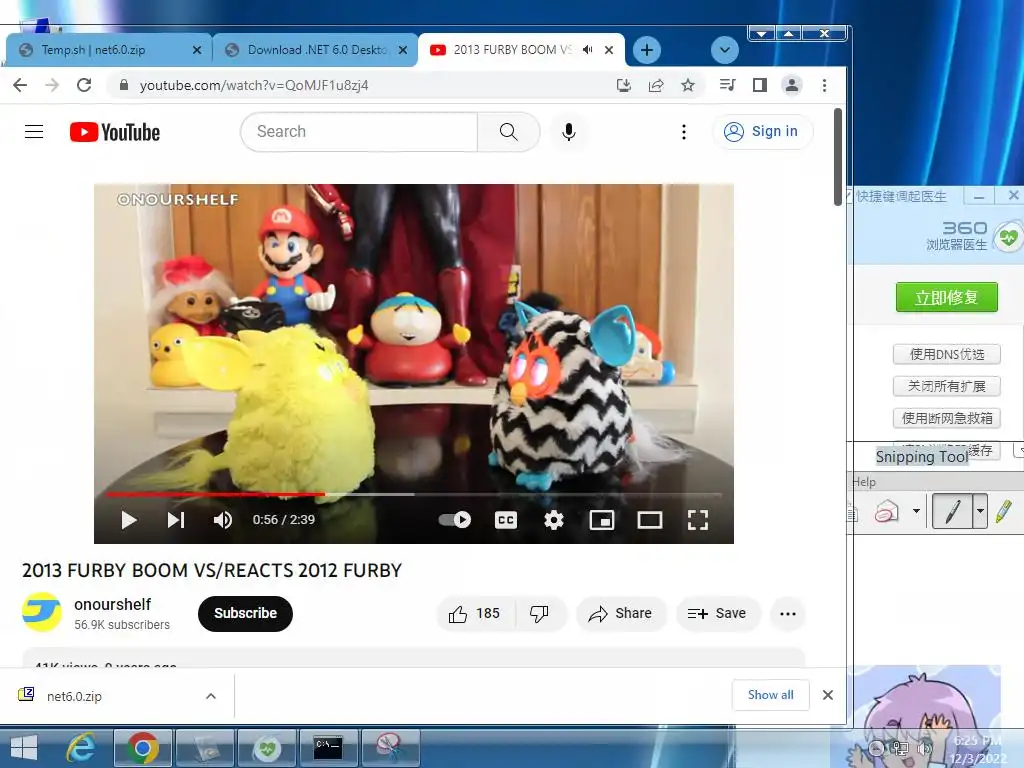This screenshot has width=1024, height=768.
Task: Go to YouTube home logo
Action: coord(115,133)
